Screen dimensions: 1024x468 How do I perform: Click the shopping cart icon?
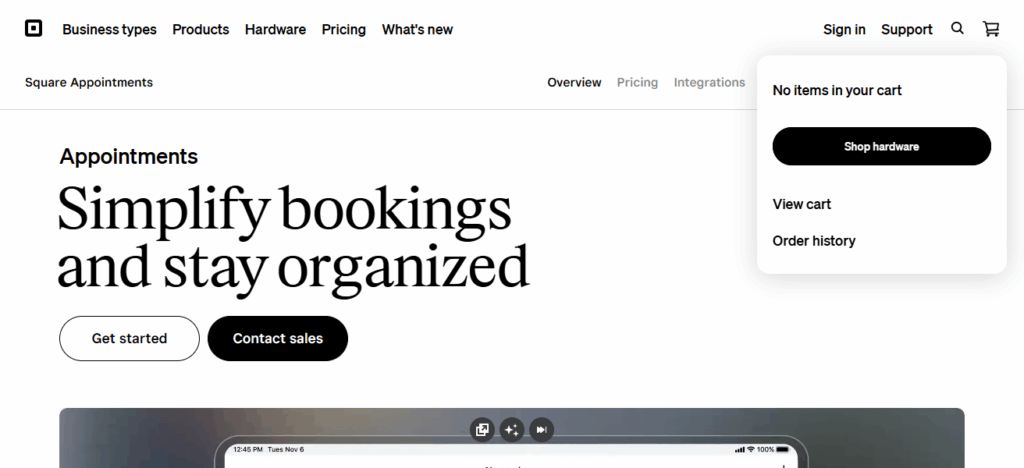[x=991, y=29]
